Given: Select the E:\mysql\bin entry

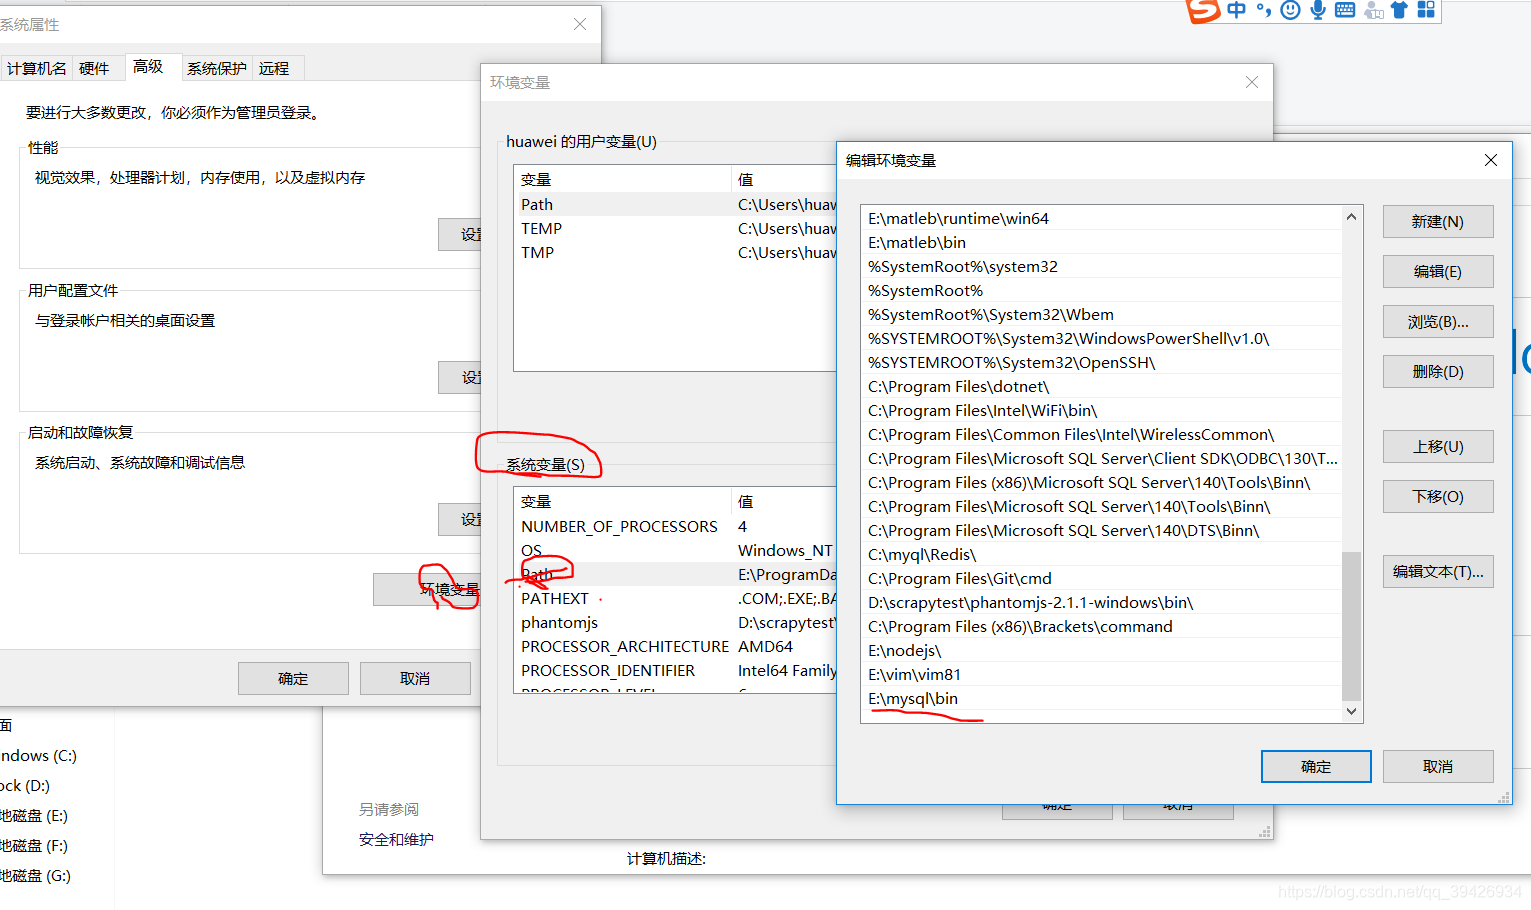Looking at the screenshot, I should [x=1101, y=698].
